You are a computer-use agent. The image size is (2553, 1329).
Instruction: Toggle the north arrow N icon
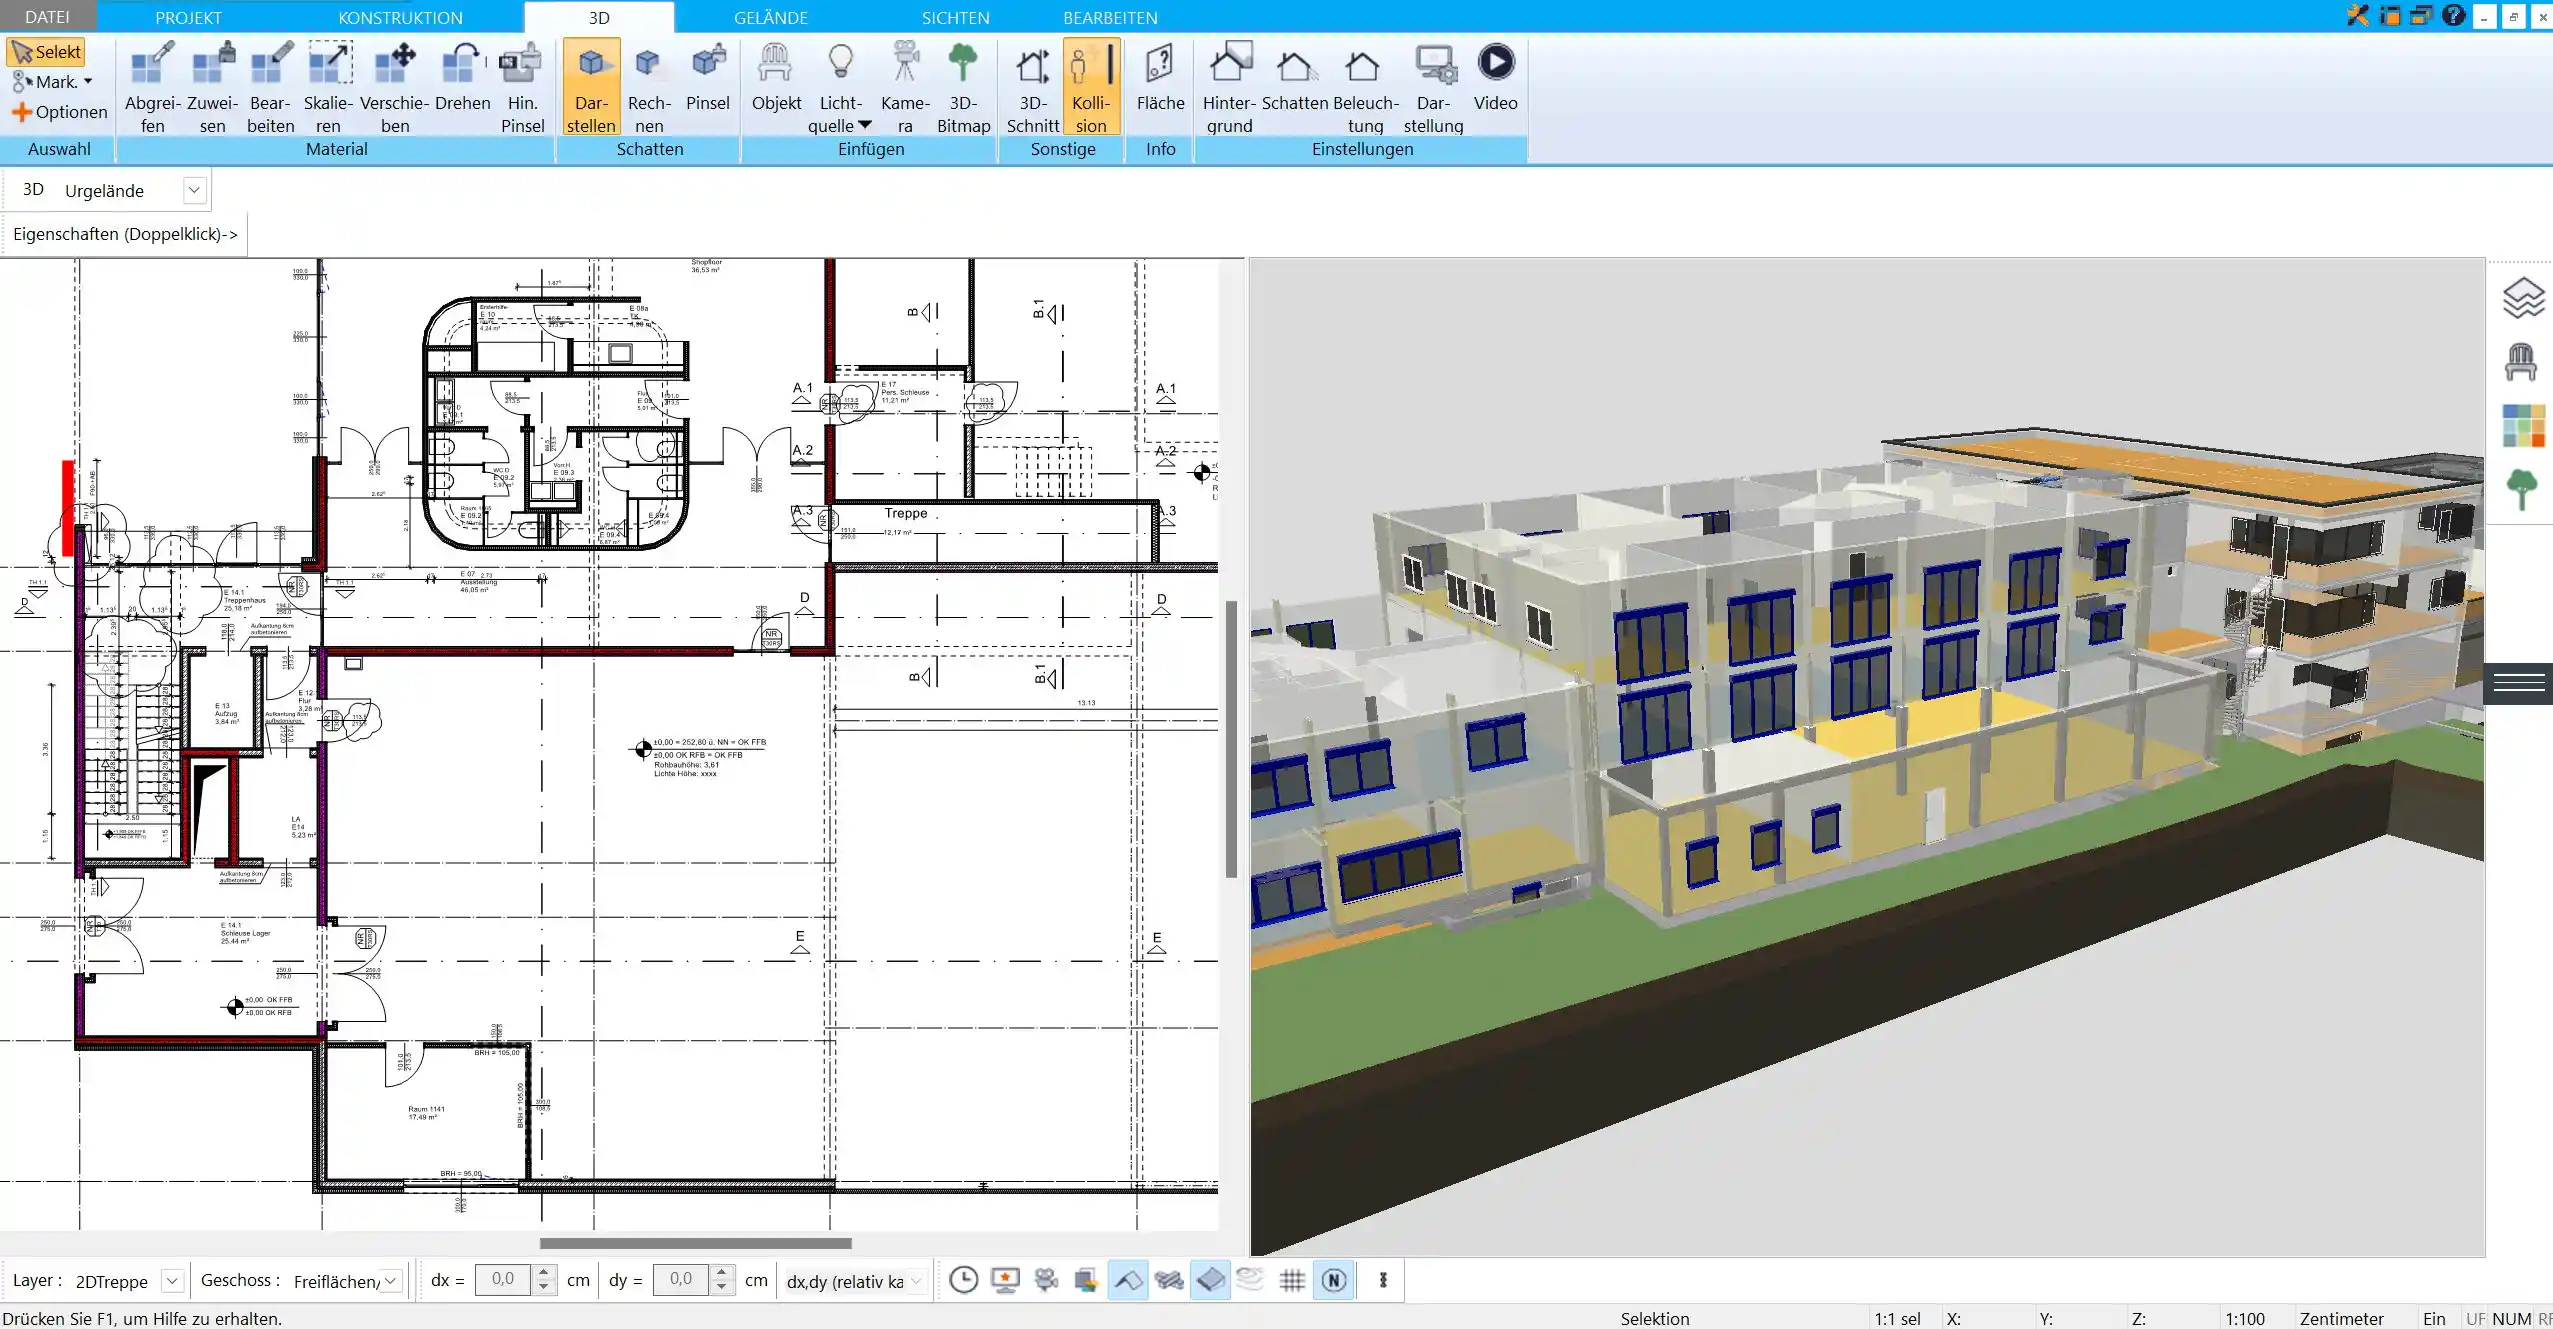(1334, 1280)
